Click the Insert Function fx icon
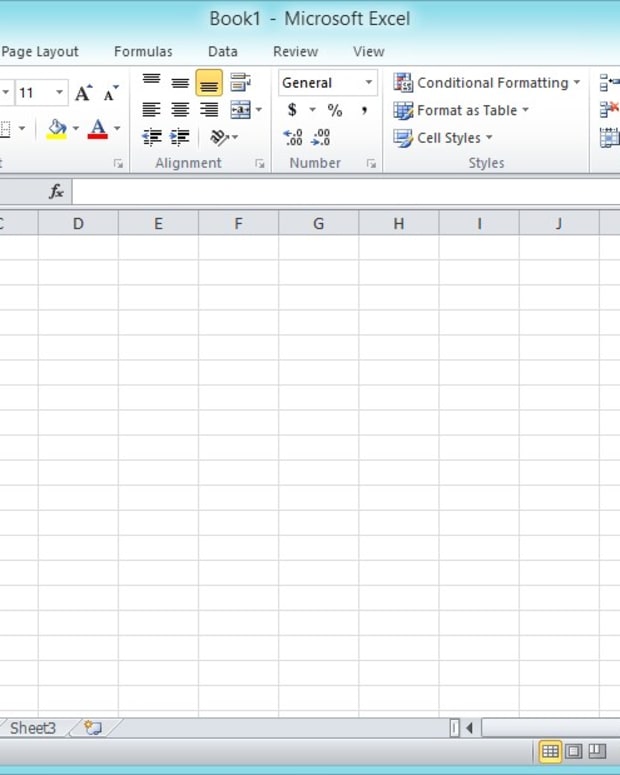 coord(57,191)
